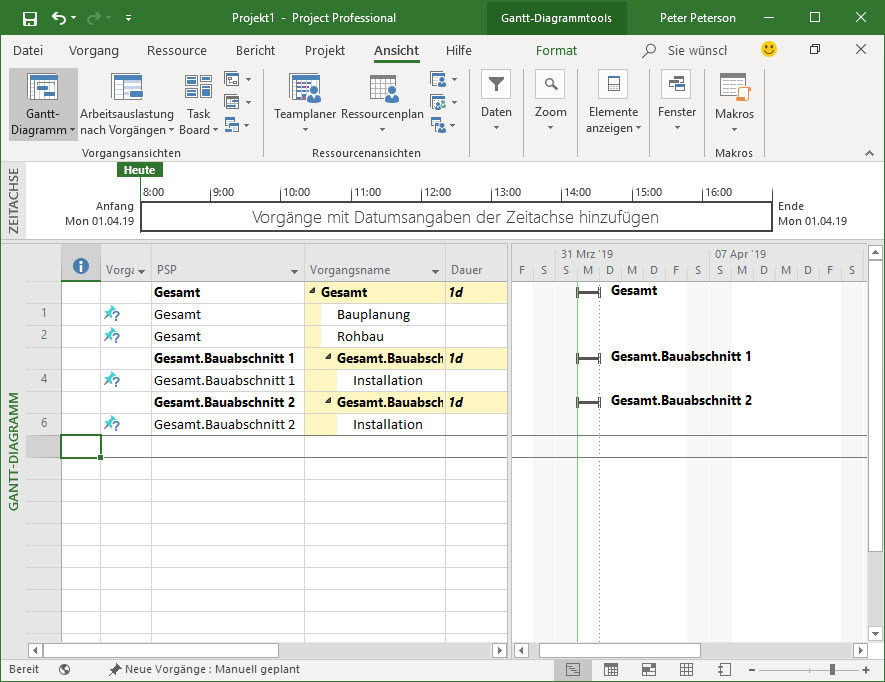Open Arbeitsauslastung nach Vorgängen view
The image size is (885, 682).
(127, 105)
